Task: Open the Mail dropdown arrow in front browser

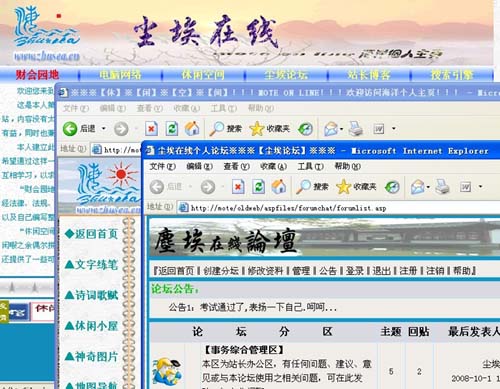Action: (428, 187)
